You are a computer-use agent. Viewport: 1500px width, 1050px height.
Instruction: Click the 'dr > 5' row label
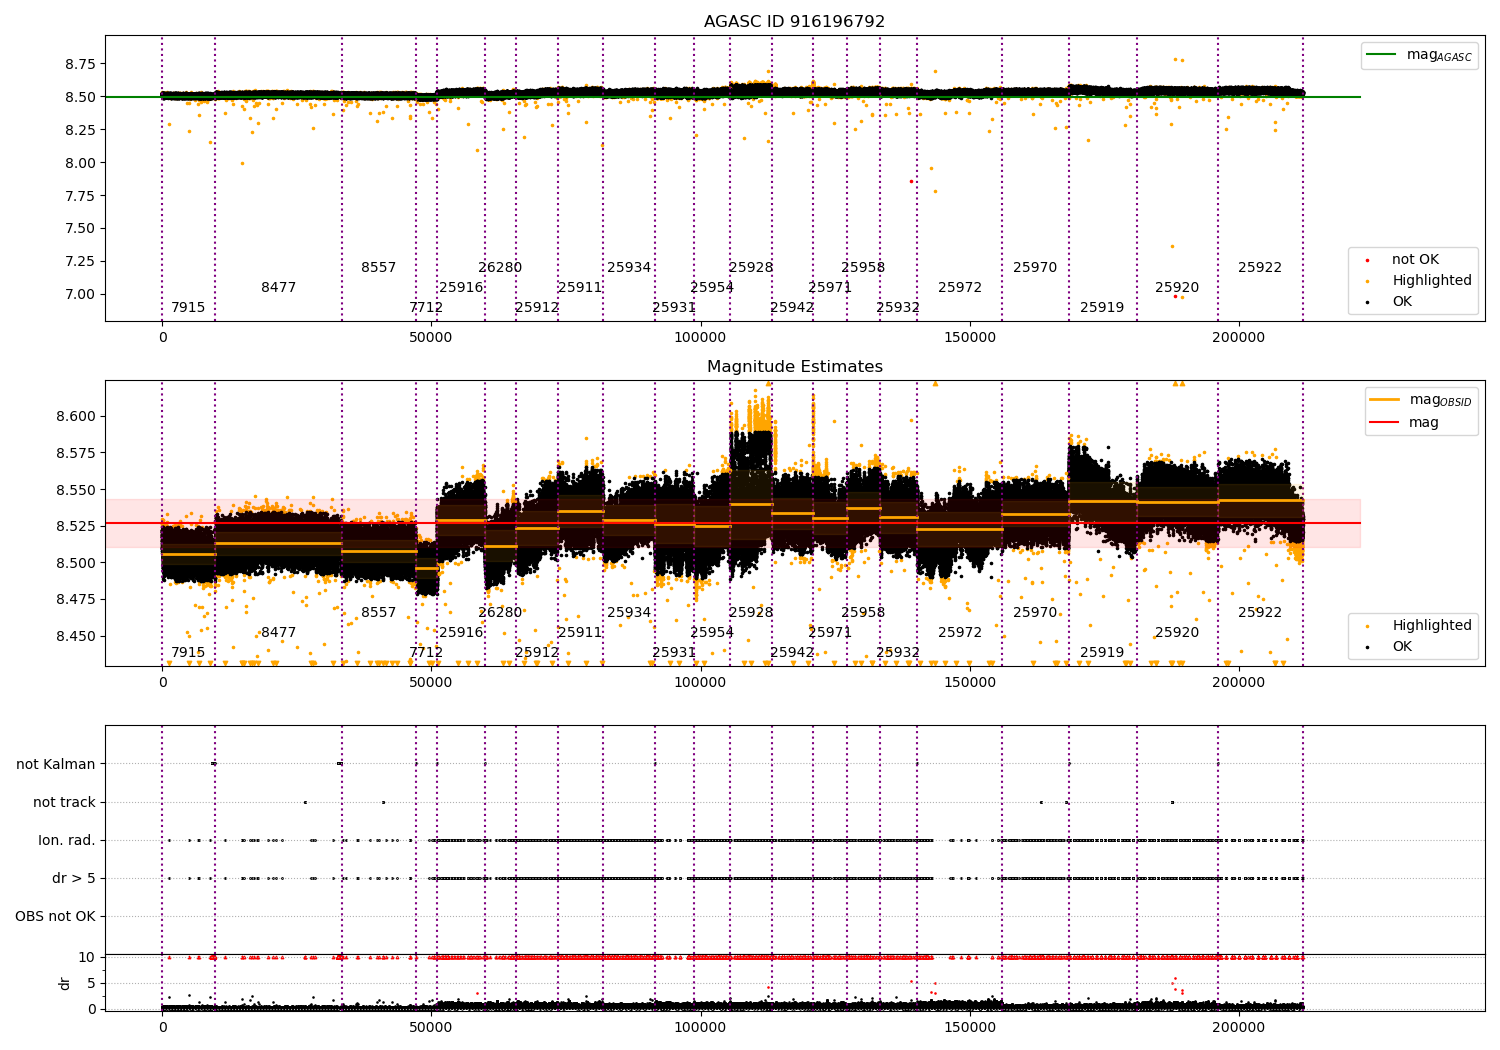click(x=74, y=878)
